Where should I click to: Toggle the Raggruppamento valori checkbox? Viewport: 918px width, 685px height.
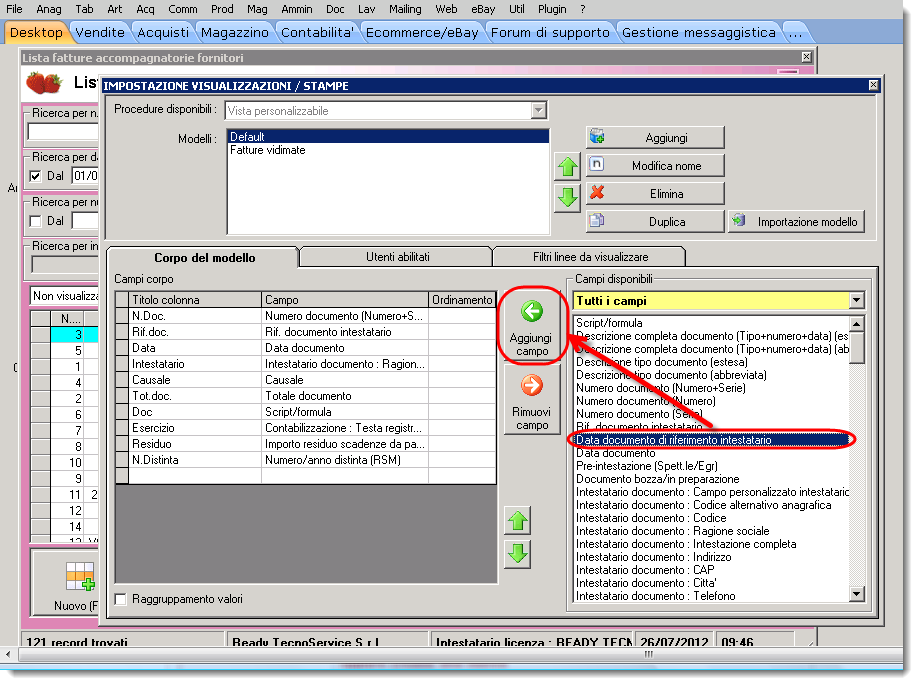[121, 599]
